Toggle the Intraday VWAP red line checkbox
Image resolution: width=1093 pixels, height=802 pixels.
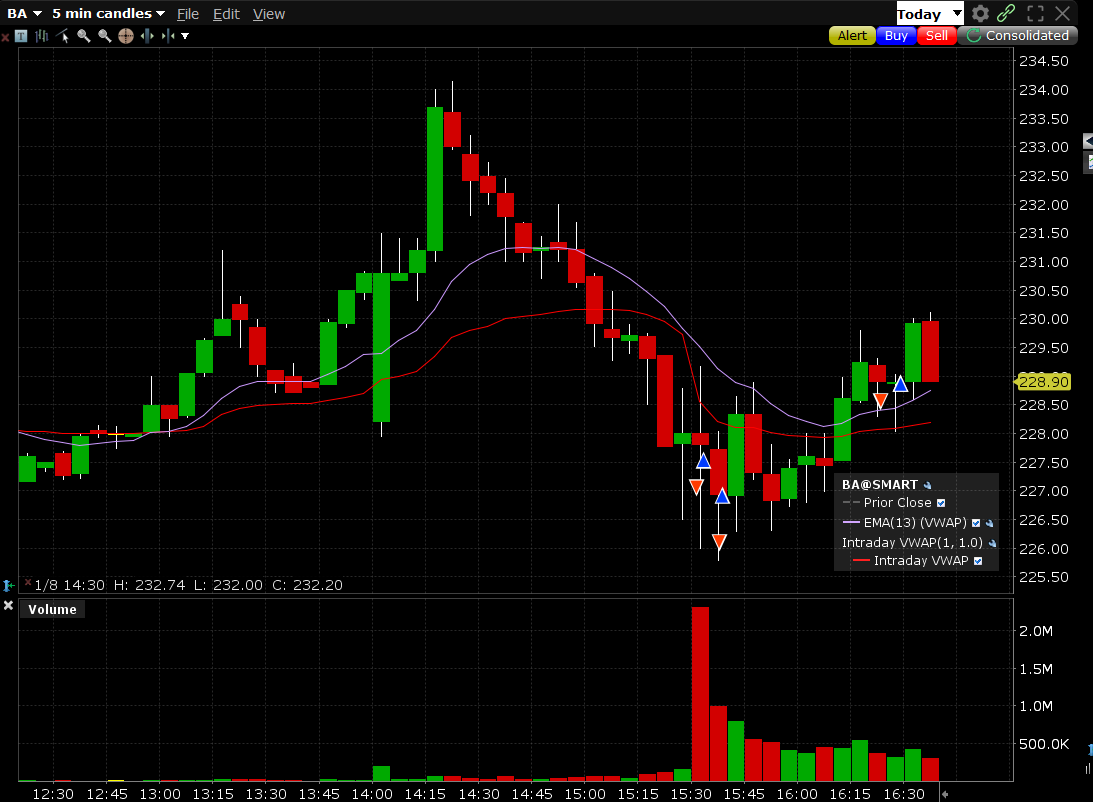(978, 561)
